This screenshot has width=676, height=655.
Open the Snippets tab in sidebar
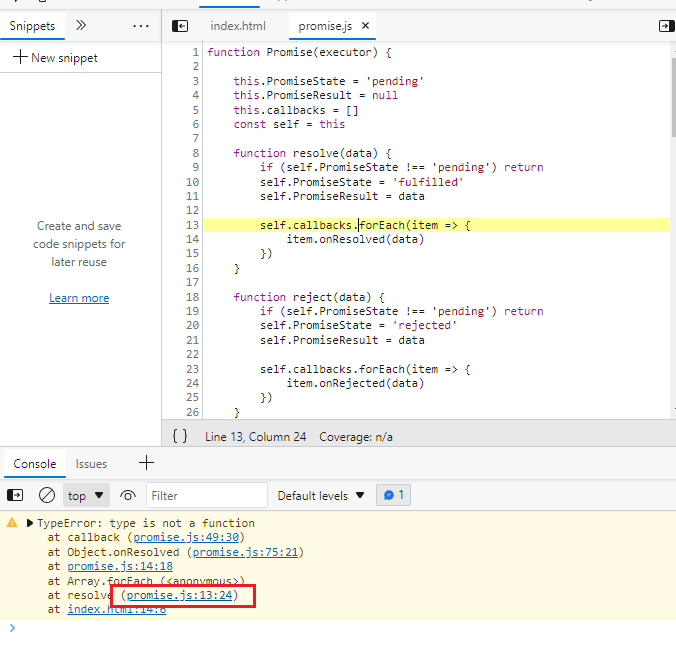32,26
